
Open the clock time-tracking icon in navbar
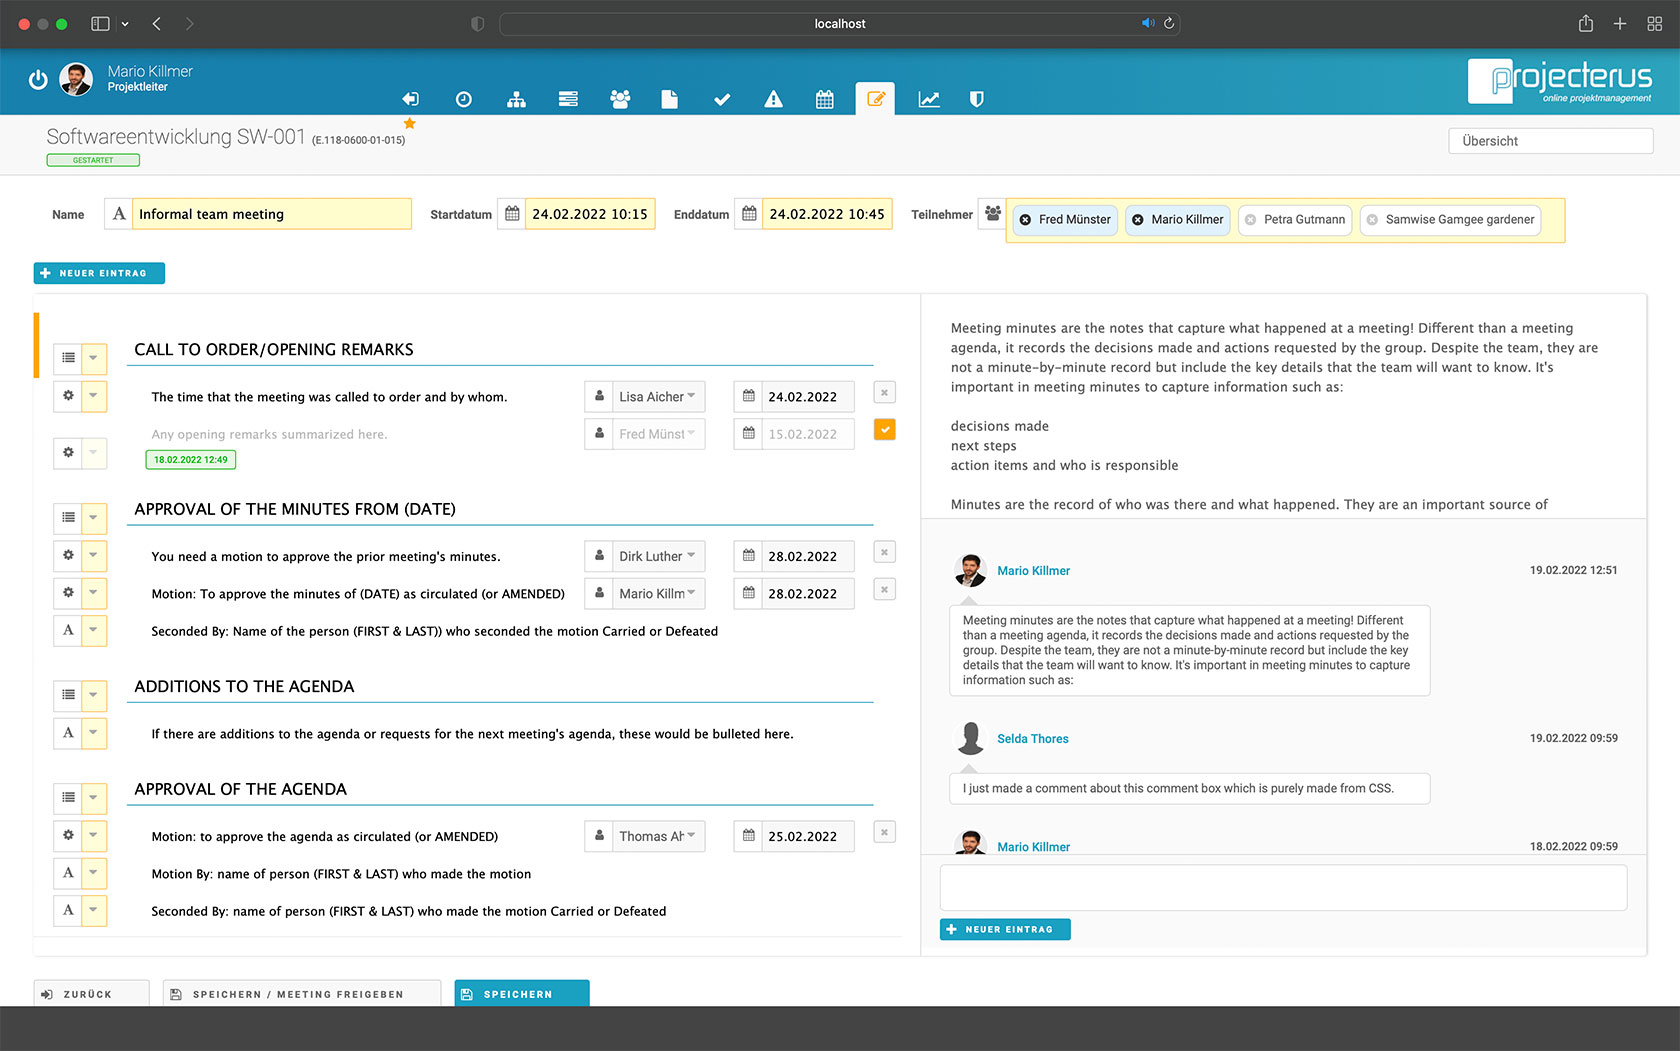tap(463, 99)
